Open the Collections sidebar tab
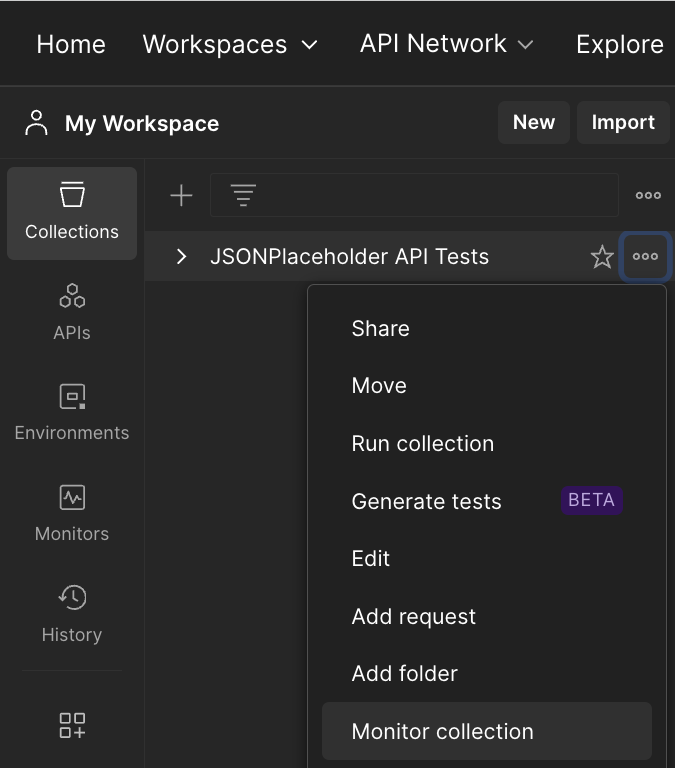The width and height of the screenshot is (675, 768). [x=72, y=212]
